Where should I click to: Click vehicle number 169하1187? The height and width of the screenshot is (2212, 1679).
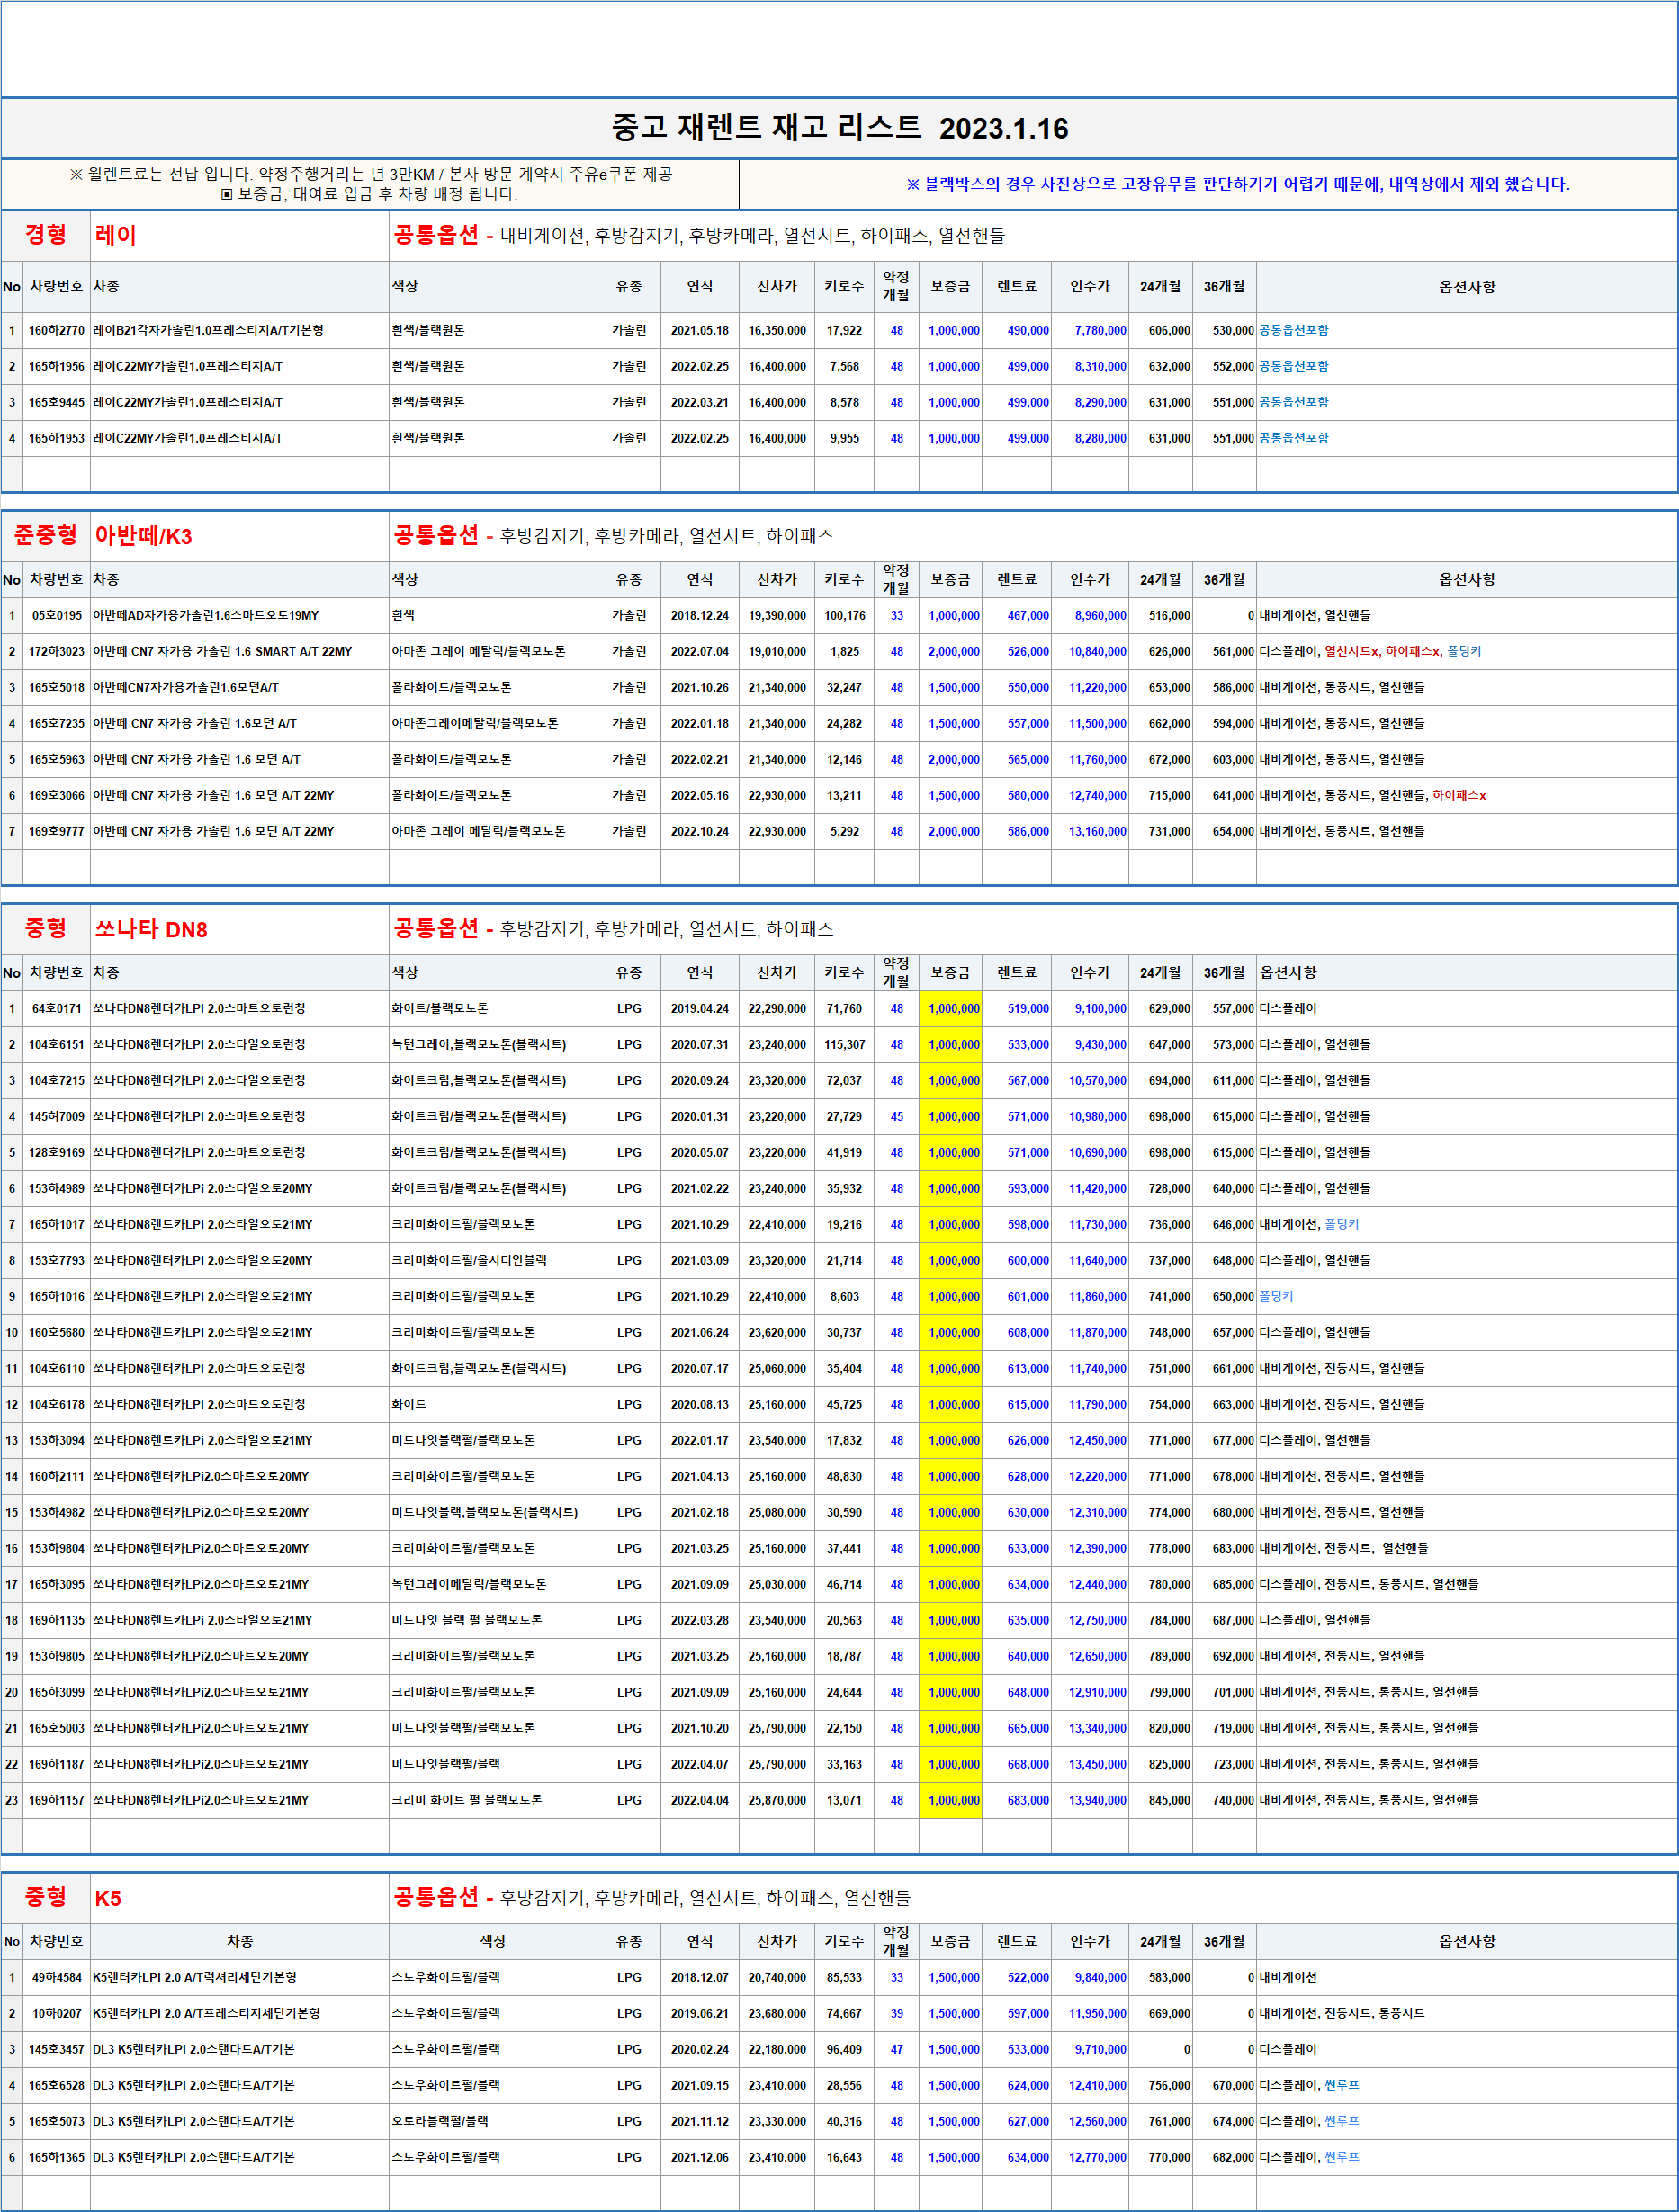[x=57, y=1764]
